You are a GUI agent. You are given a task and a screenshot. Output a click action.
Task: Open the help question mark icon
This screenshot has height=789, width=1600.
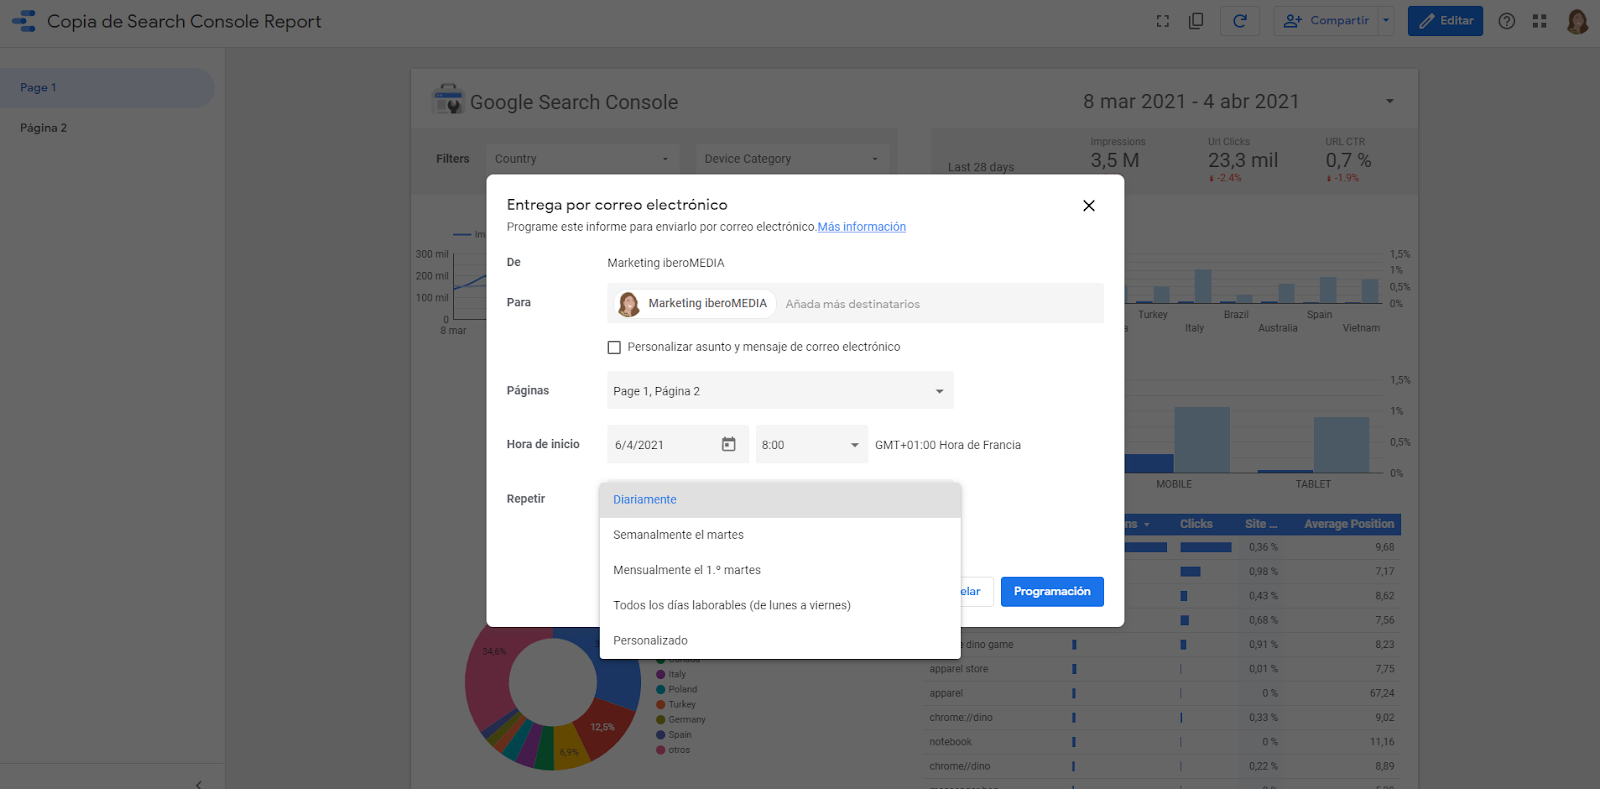point(1507,21)
